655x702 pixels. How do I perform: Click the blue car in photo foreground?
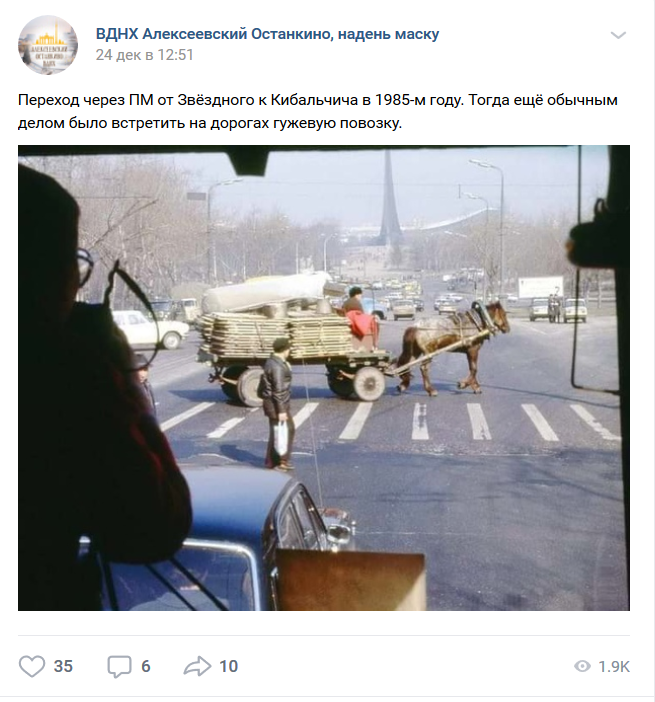(224, 539)
